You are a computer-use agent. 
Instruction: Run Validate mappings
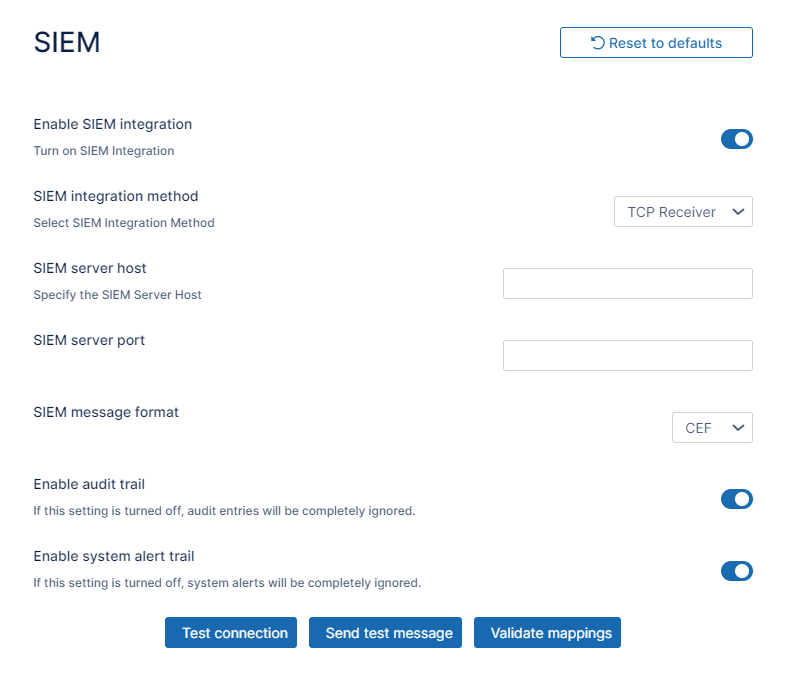[547, 633]
